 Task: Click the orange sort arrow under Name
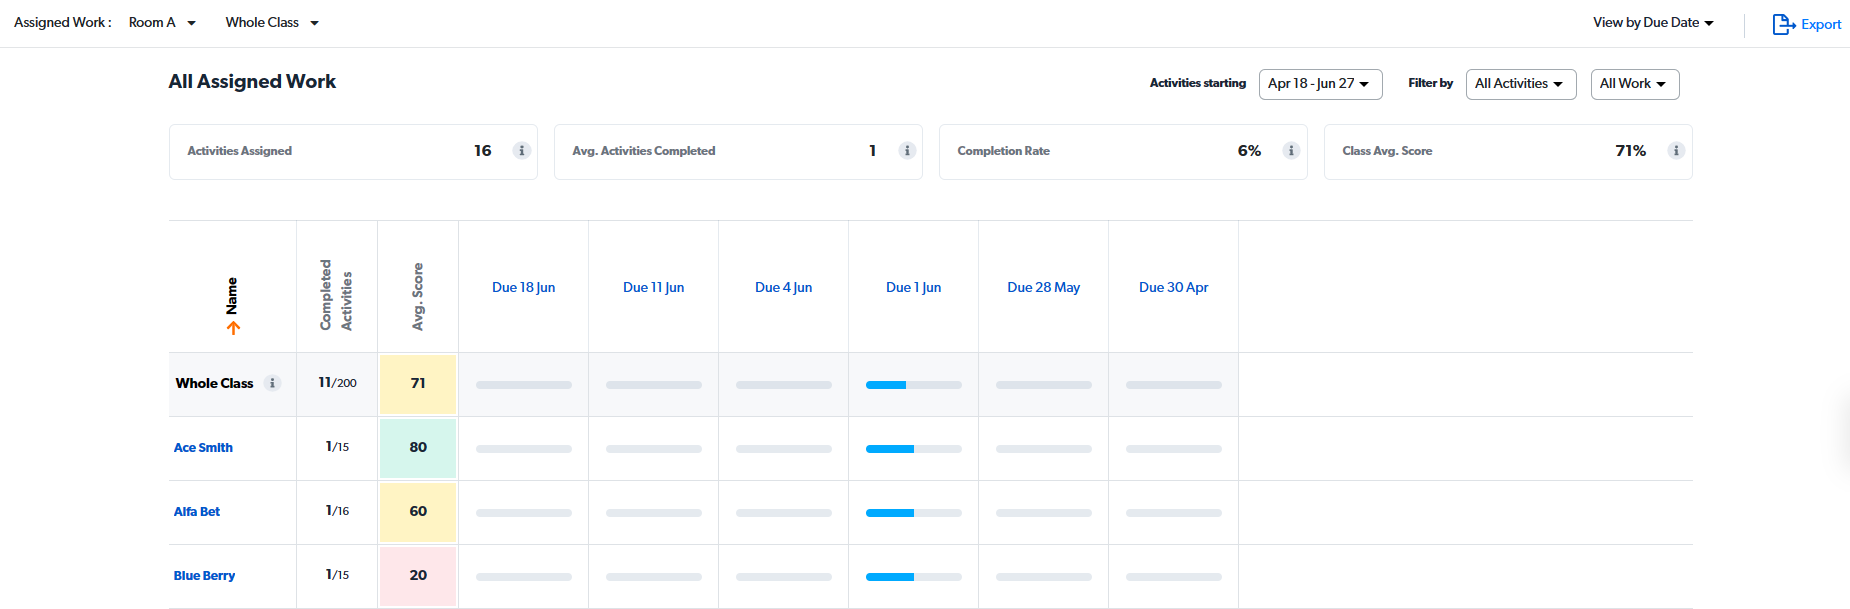coord(233,328)
